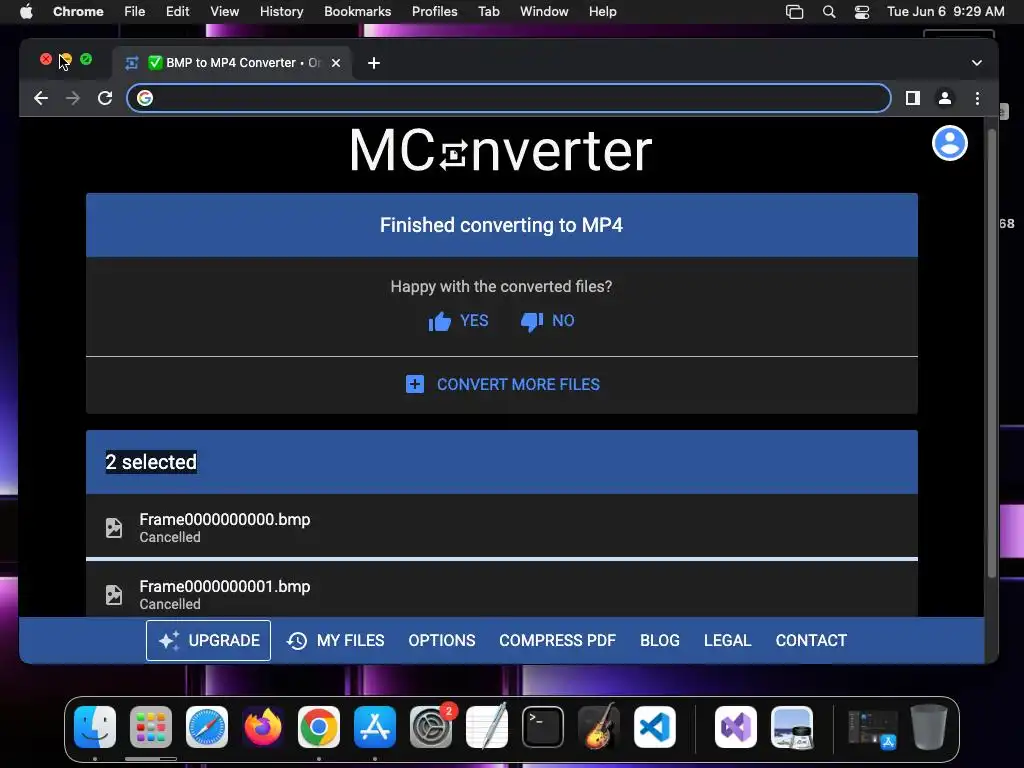Open Chrome profile icon in toolbar
This screenshot has height=768, width=1024.
click(944, 98)
